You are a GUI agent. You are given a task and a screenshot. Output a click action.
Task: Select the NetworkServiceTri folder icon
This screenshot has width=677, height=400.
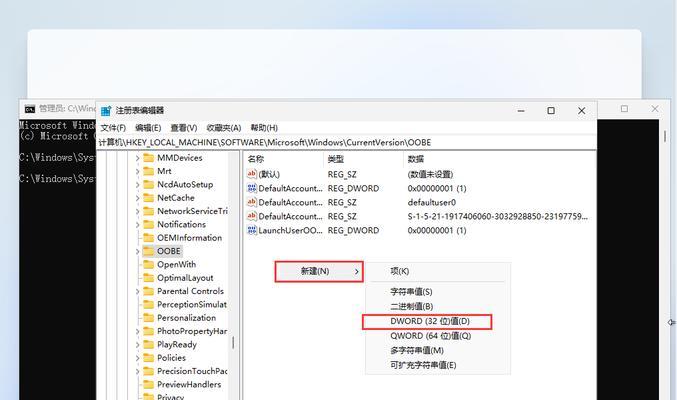pyautogui.click(x=149, y=211)
